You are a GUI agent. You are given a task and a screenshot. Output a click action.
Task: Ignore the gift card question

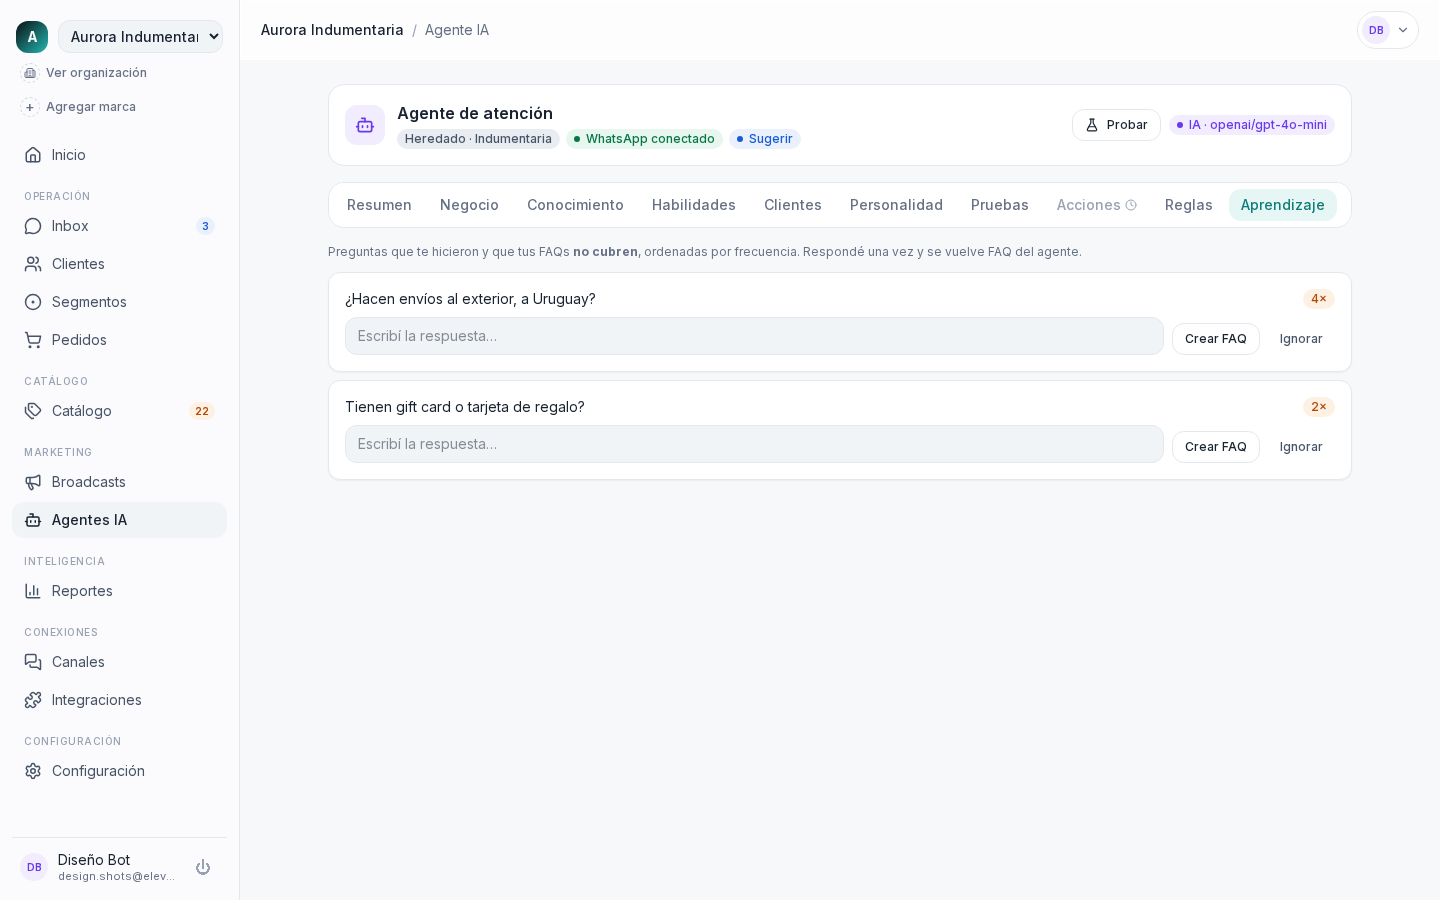coord(1301,447)
